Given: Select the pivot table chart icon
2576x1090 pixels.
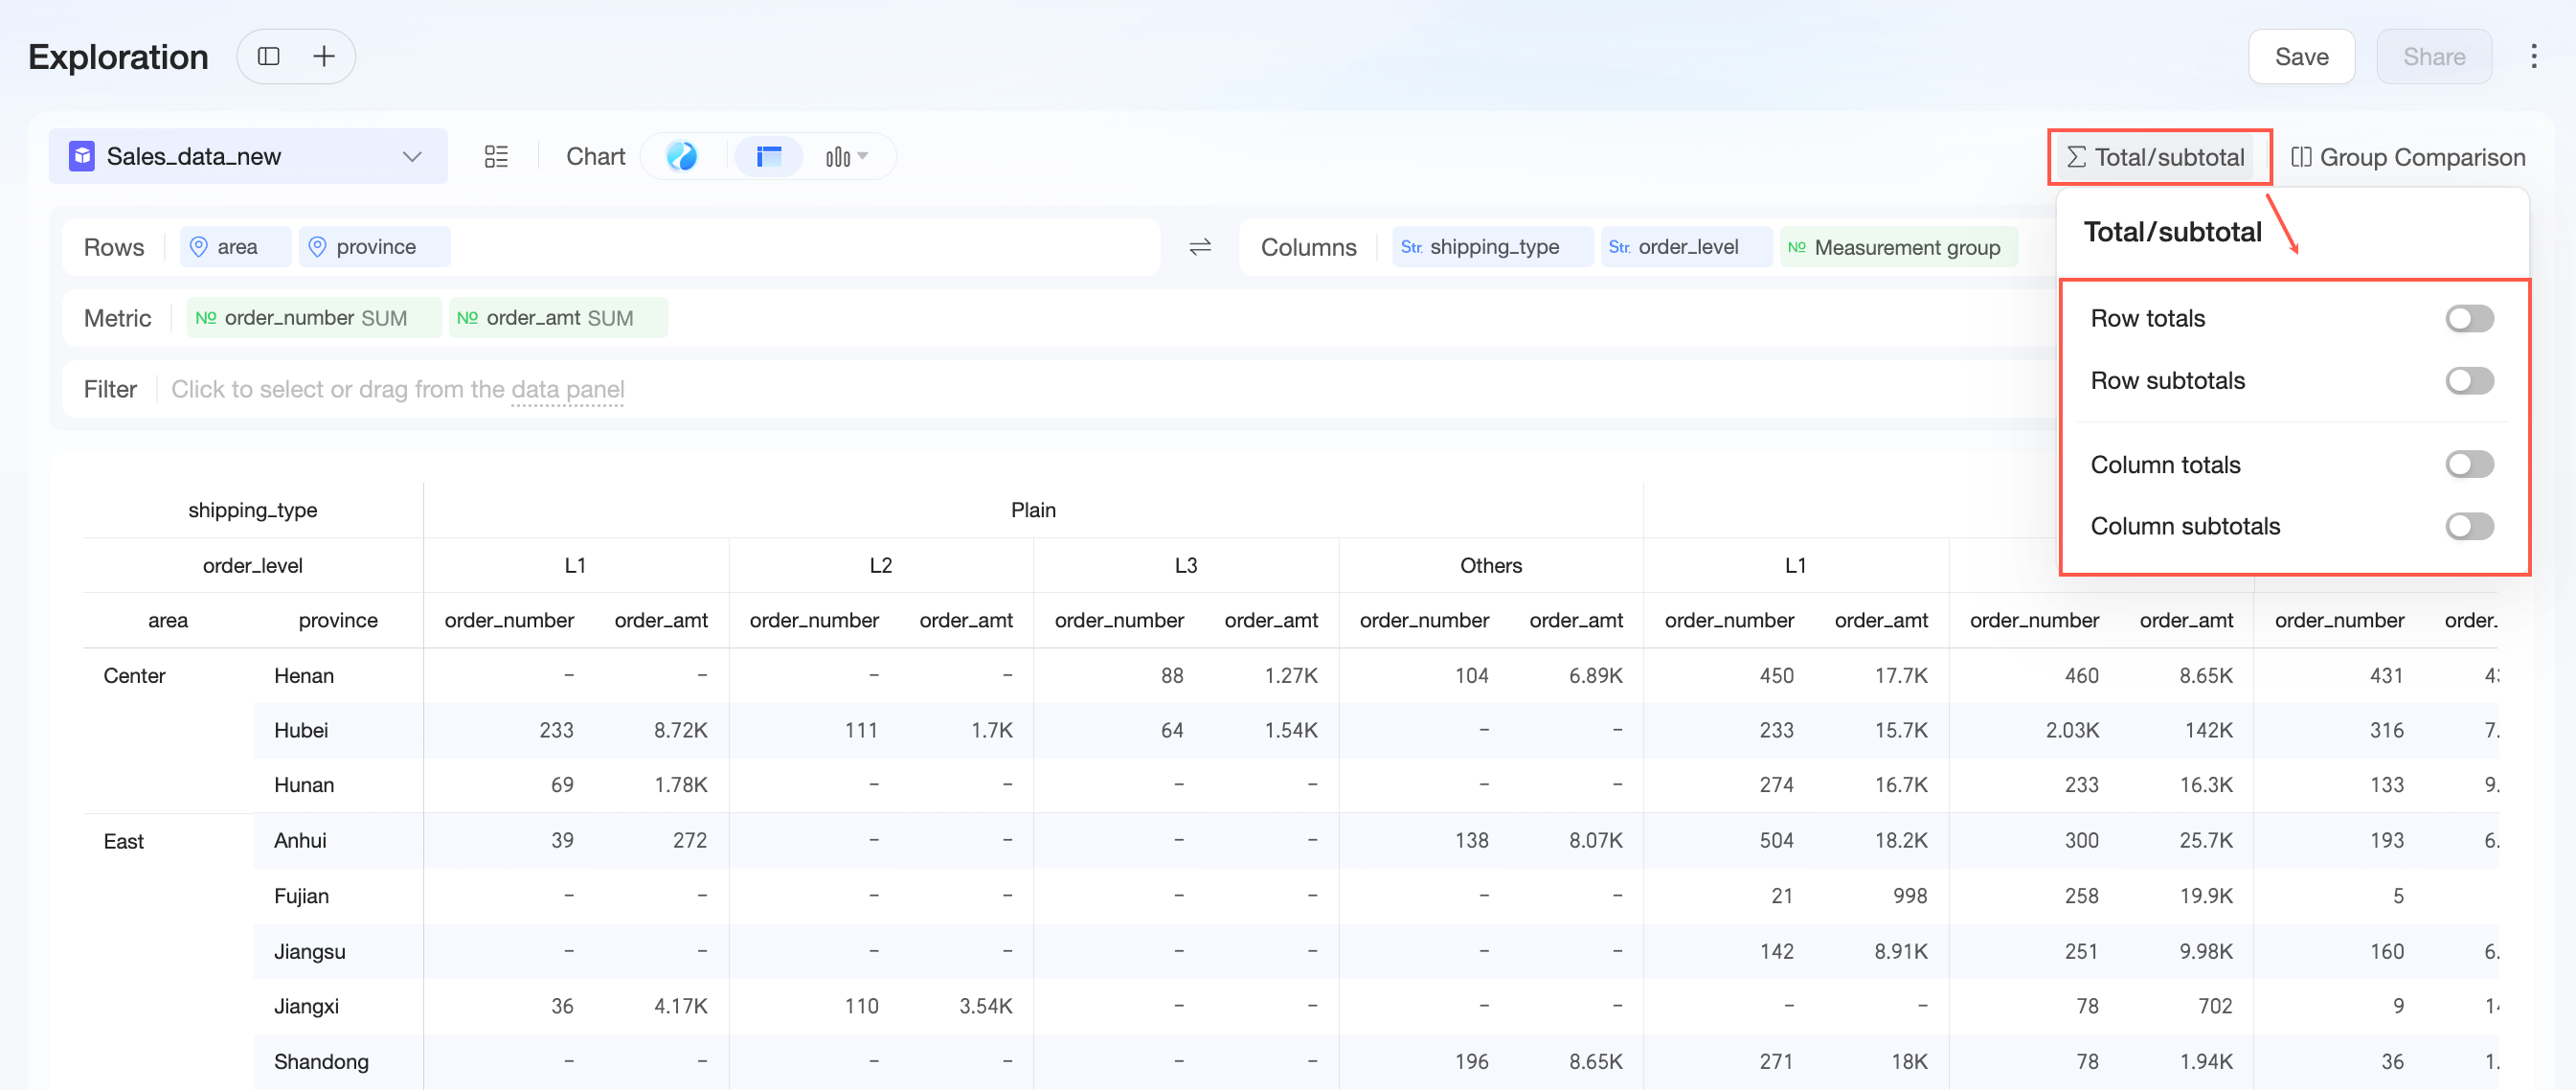Looking at the screenshot, I should 768,156.
